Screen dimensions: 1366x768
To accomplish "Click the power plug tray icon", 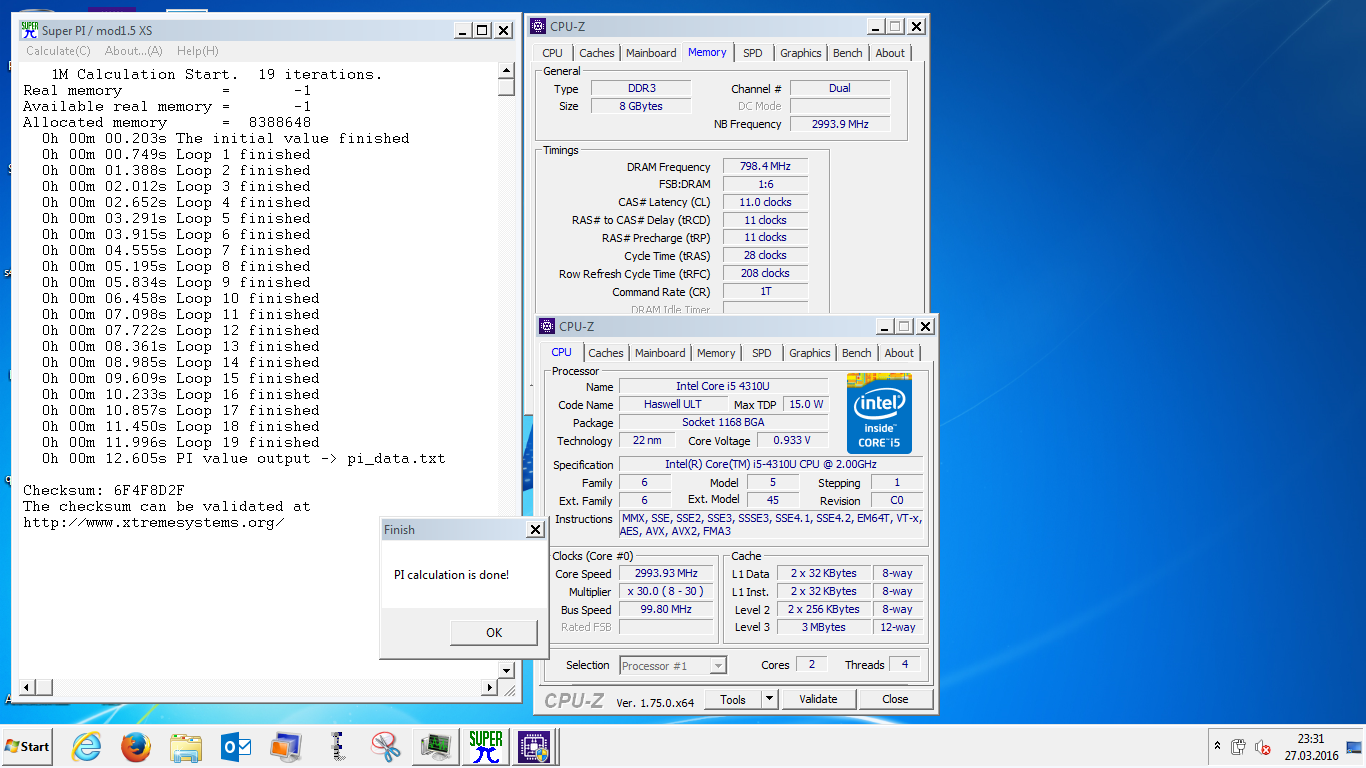I will coord(1238,747).
